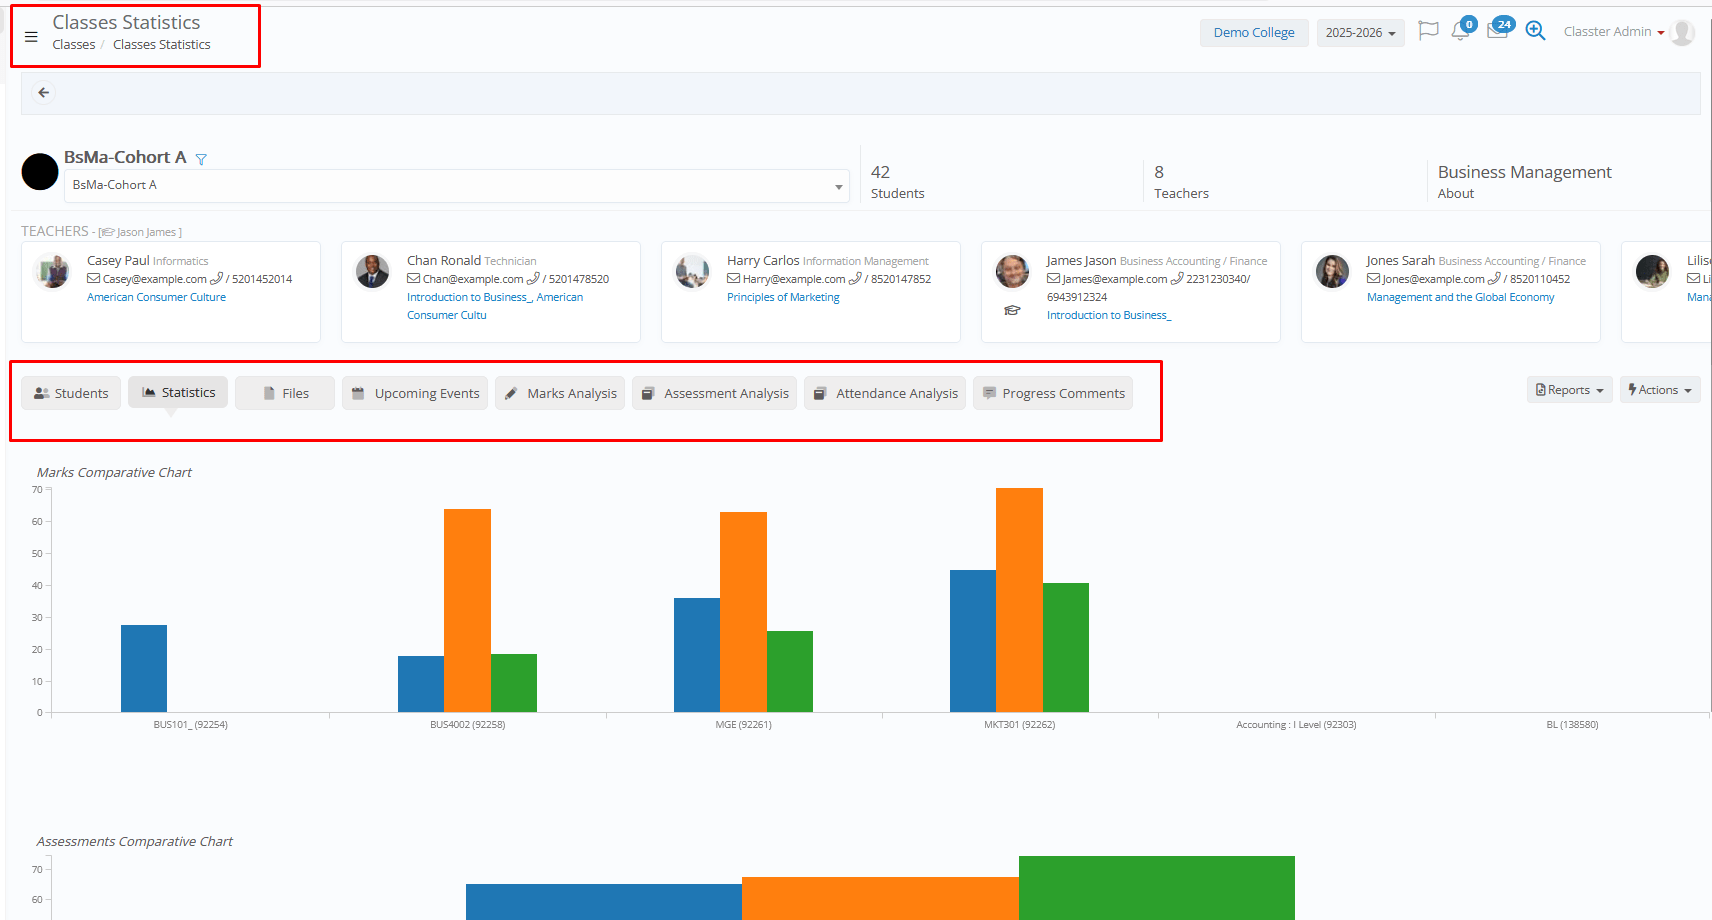The image size is (1712, 920).
Task: Open the Classter Admin user menu
Action: click(1613, 32)
